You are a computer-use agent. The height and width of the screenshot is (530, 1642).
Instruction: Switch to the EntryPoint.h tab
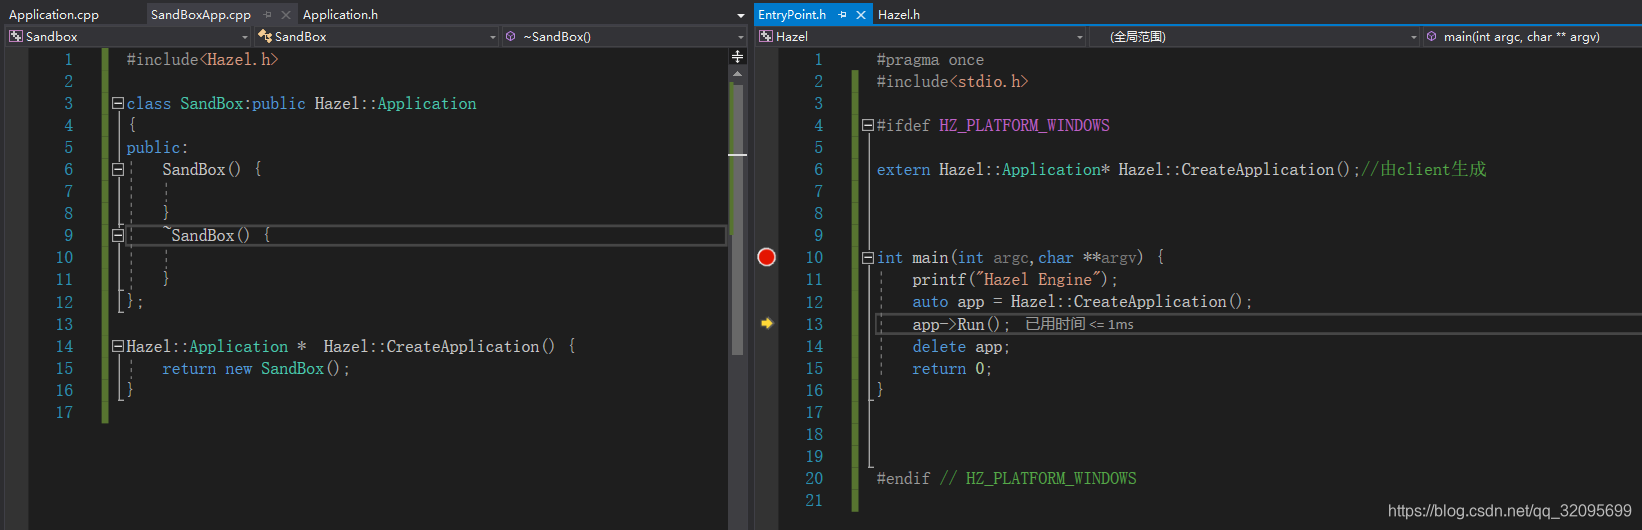click(x=791, y=14)
